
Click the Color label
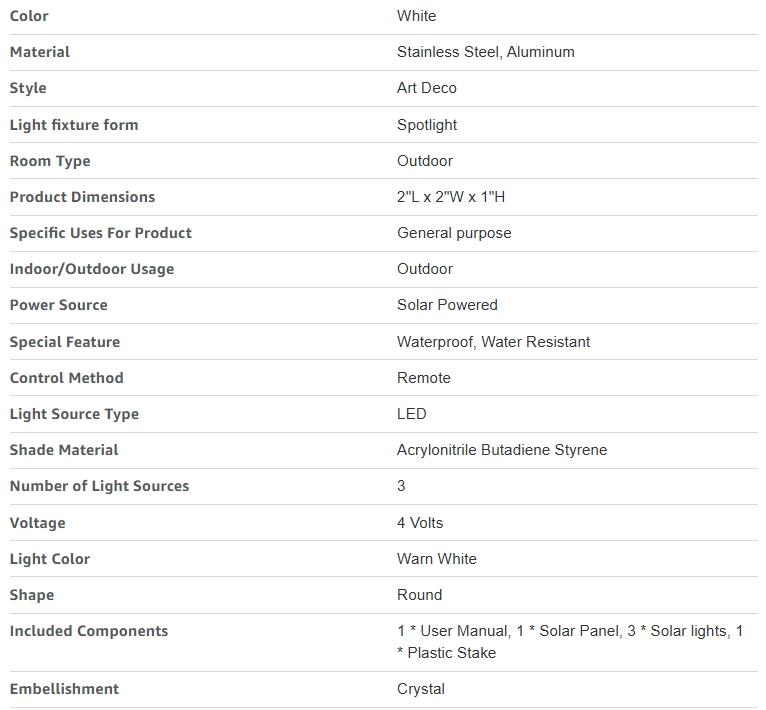[x=29, y=16]
